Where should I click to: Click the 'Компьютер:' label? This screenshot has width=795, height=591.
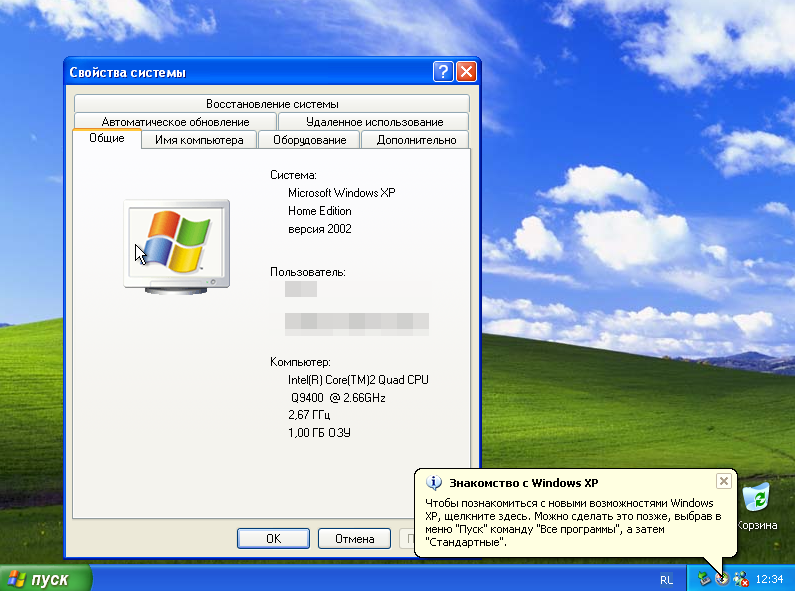[300, 362]
